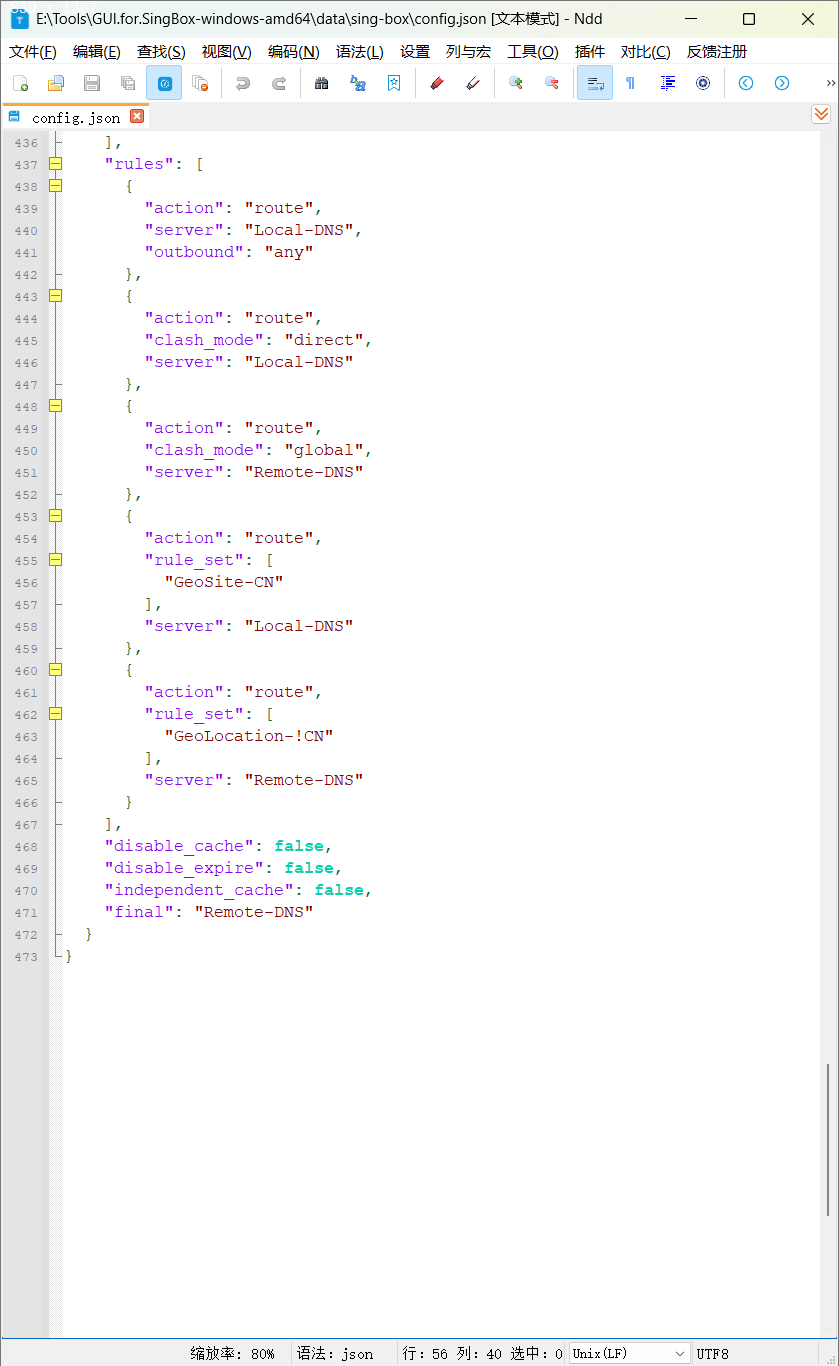The height and width of the screenshot is (1366, 839).
Task: Click the save floppy disk icon
Action: pyautogui.click(x=92, y=83)
